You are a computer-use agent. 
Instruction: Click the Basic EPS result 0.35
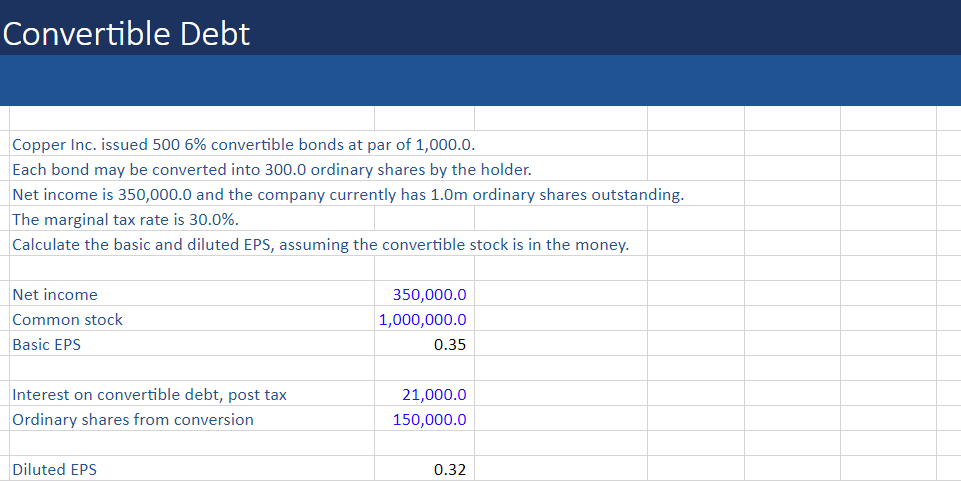click(450, 345)
